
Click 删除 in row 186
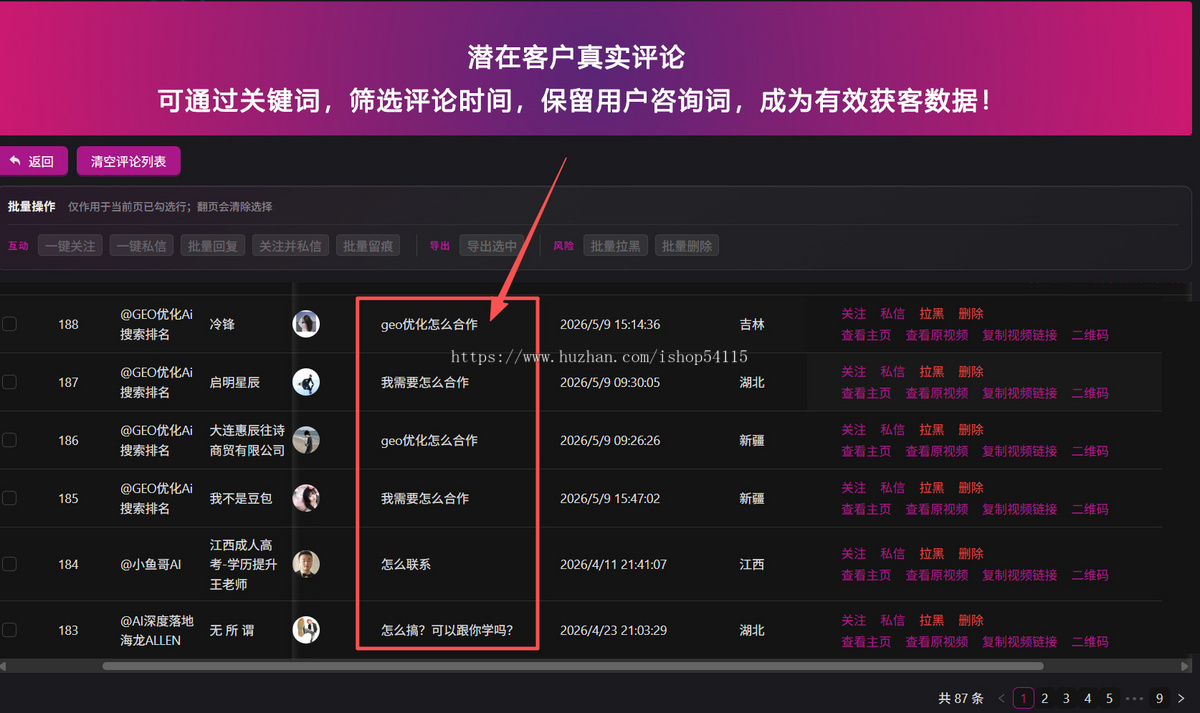(x=971, y=430)
